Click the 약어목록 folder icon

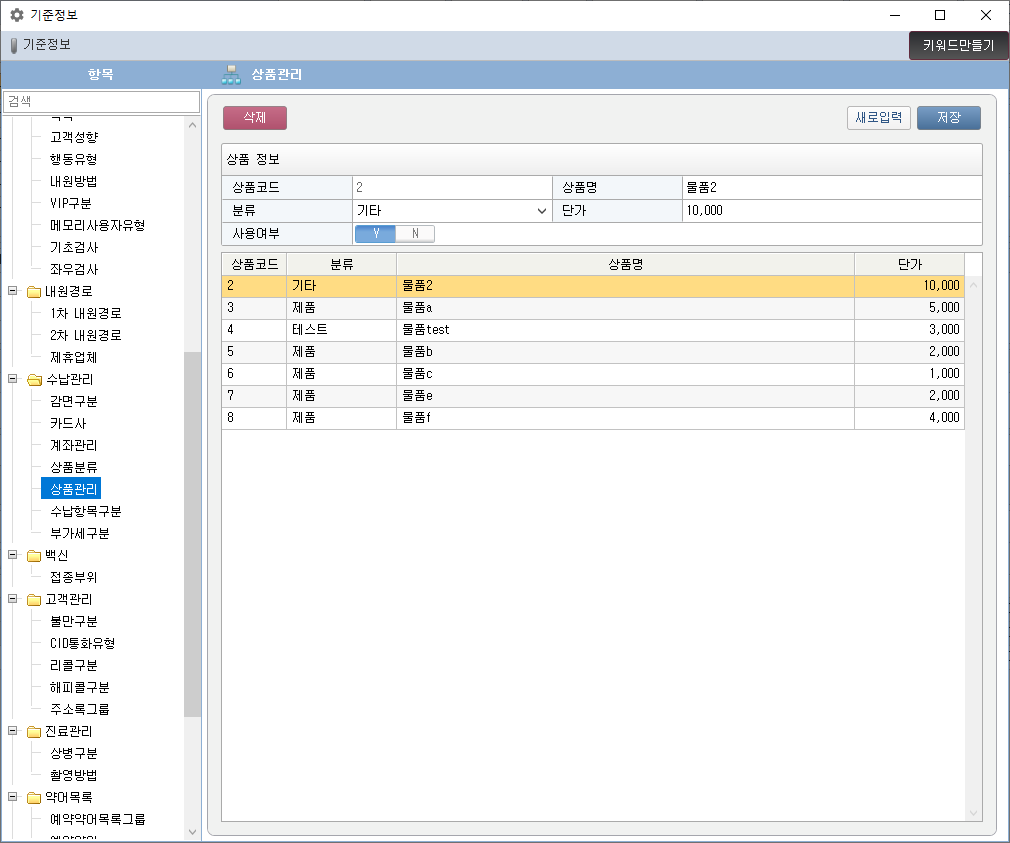click(34, 798)
